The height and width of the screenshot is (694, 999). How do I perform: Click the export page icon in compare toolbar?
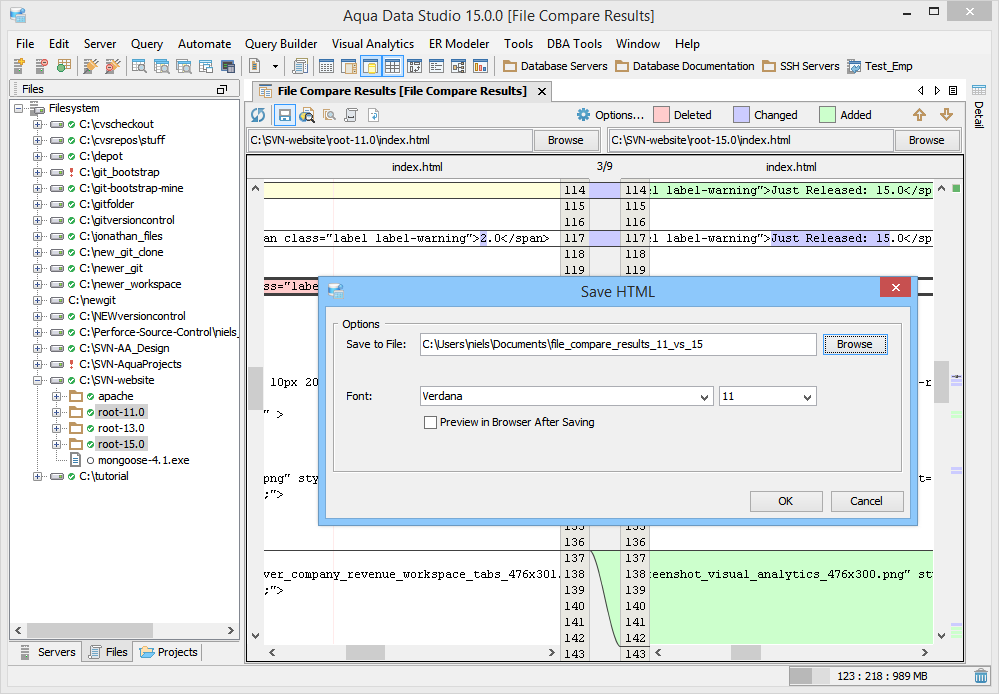[x=373, y=115]
